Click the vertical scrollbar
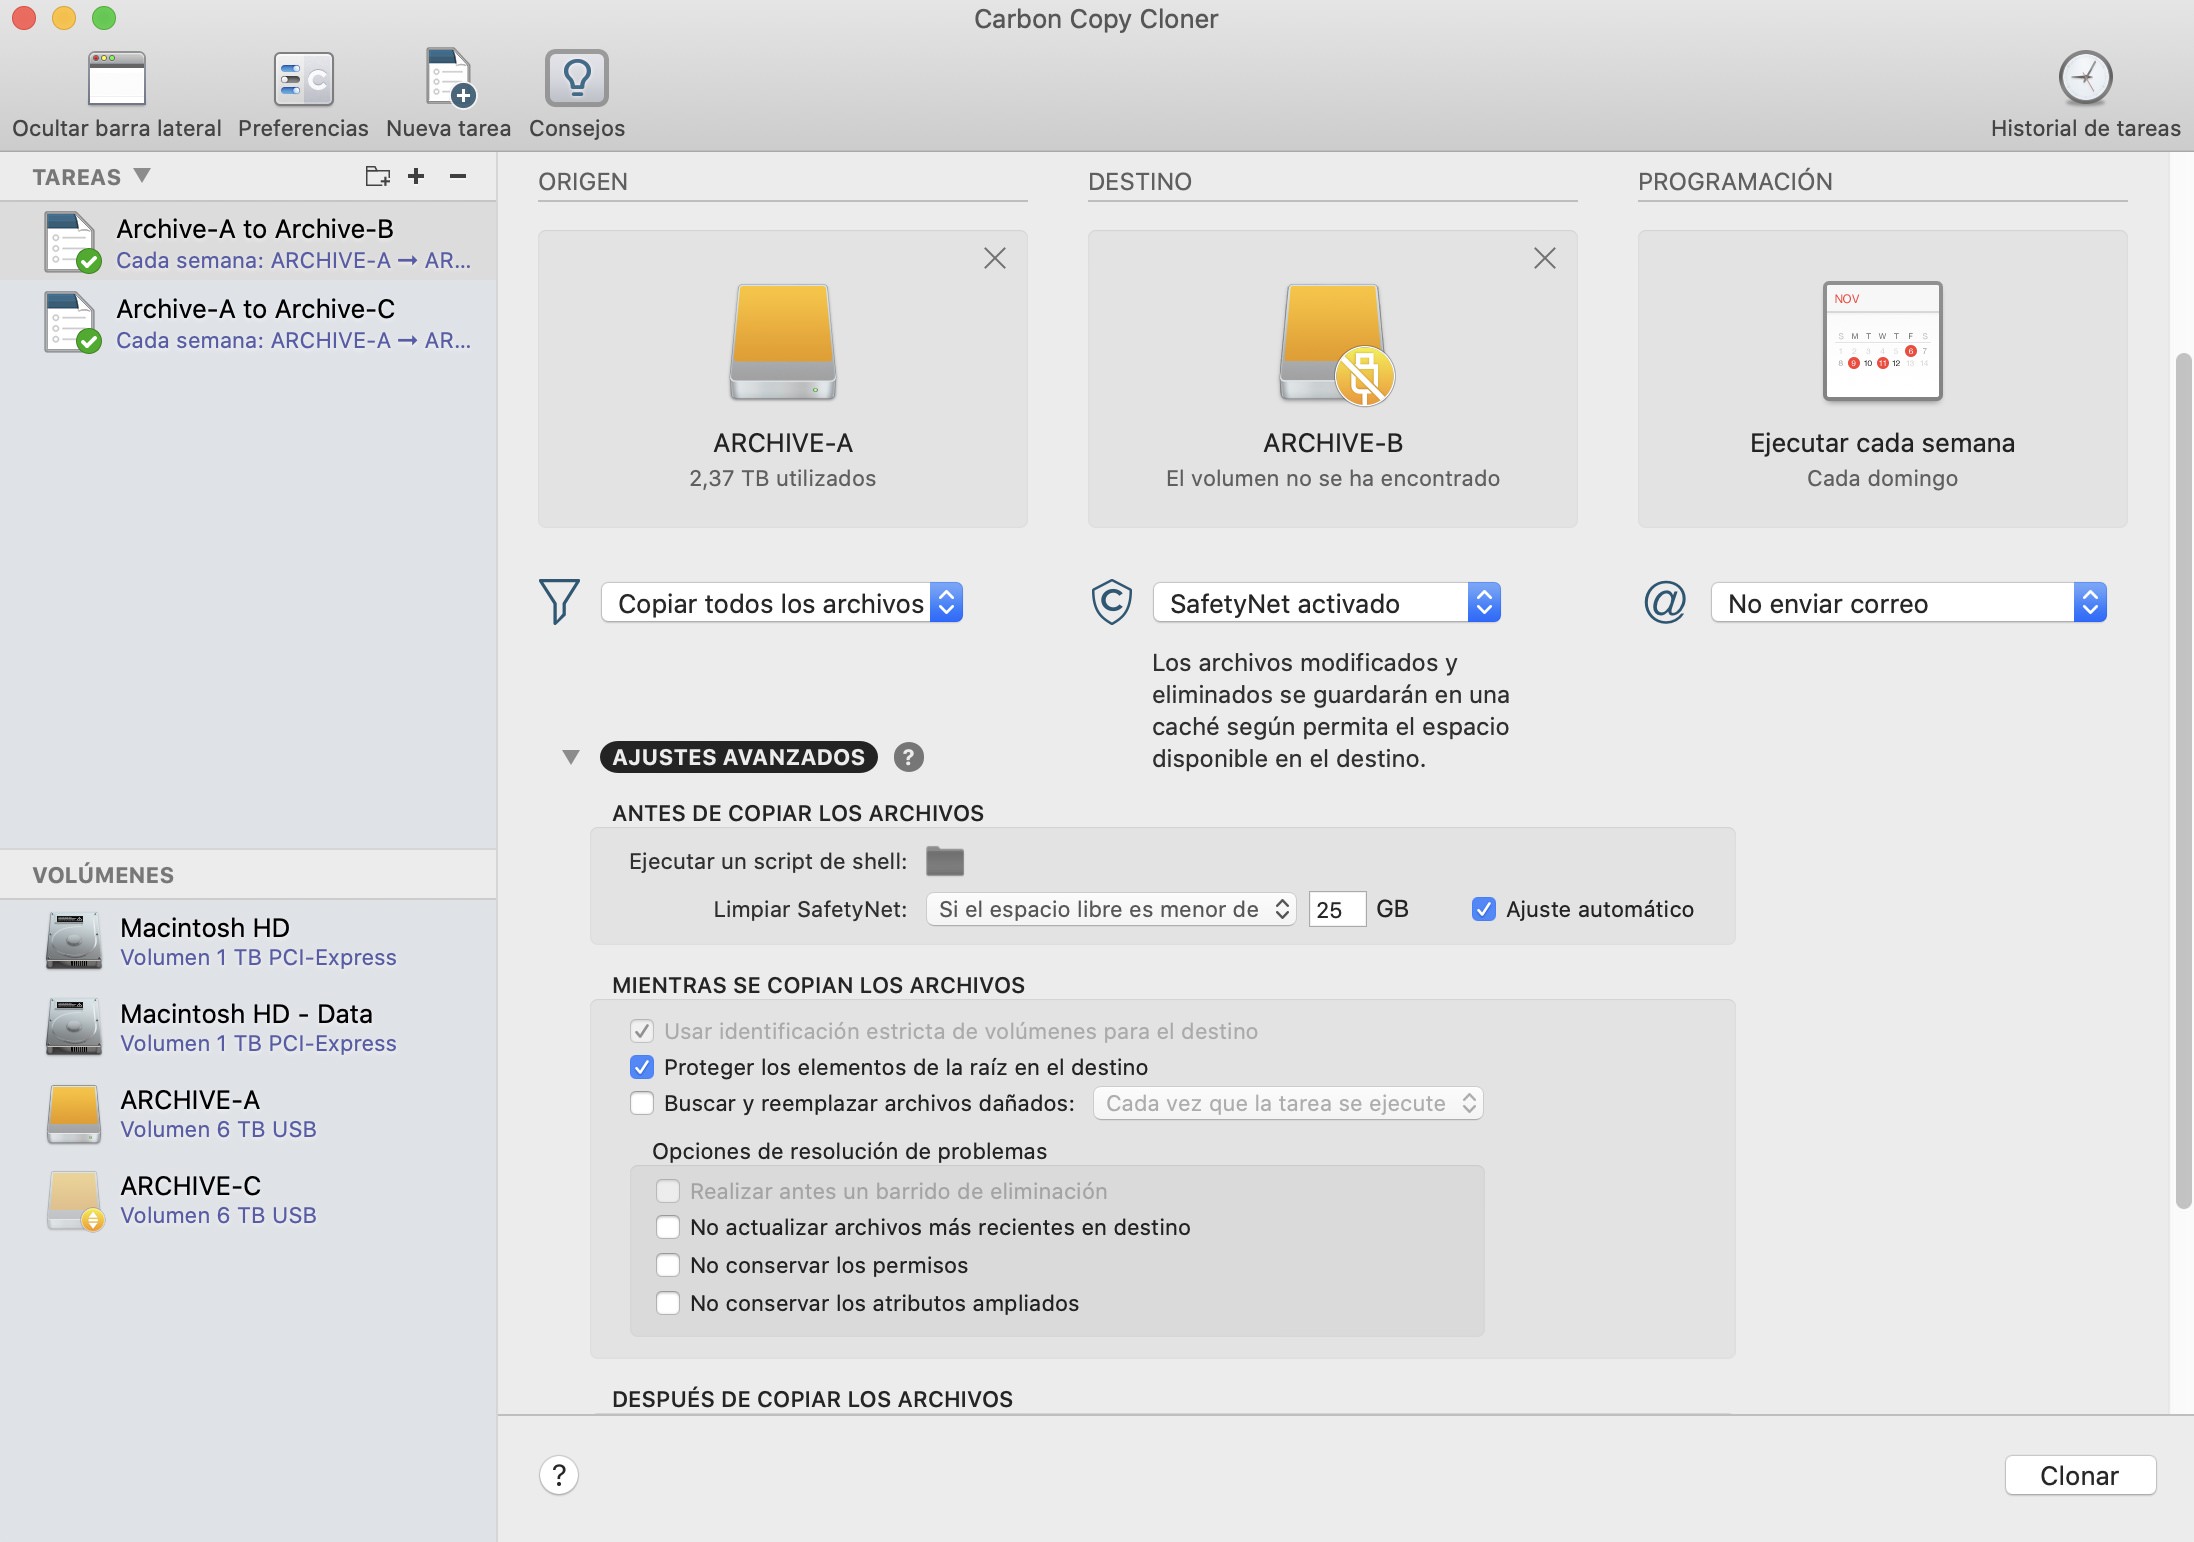This screenshot has height=1542, width=2194. pos(2183,780)
